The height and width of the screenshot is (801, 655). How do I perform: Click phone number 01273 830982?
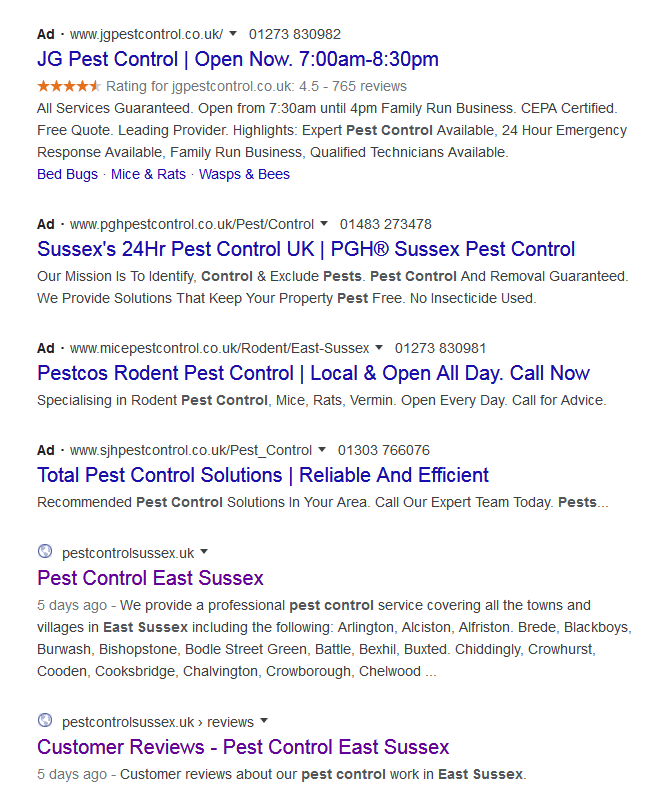[294, 34]
